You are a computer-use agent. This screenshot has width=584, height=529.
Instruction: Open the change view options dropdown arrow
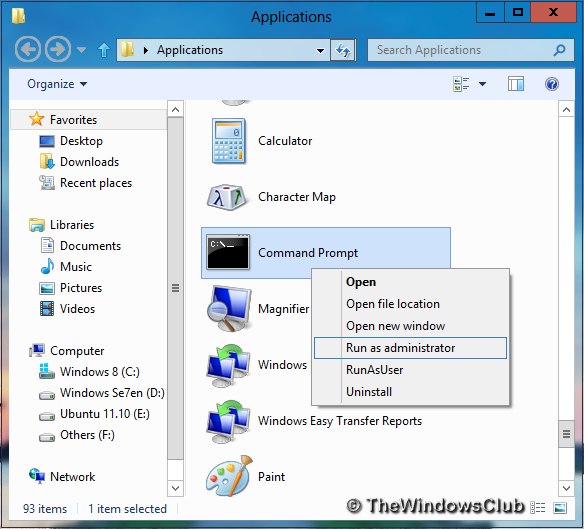[482, 84]
